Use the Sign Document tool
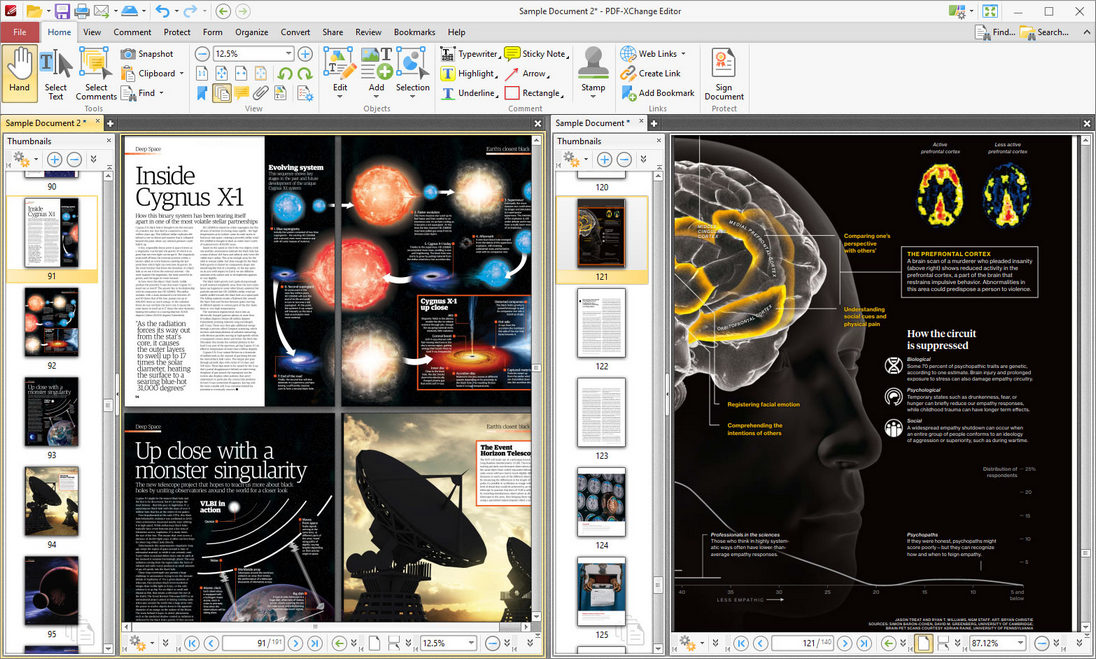The height and width of the screenshot is (659, 1096). 723,70
